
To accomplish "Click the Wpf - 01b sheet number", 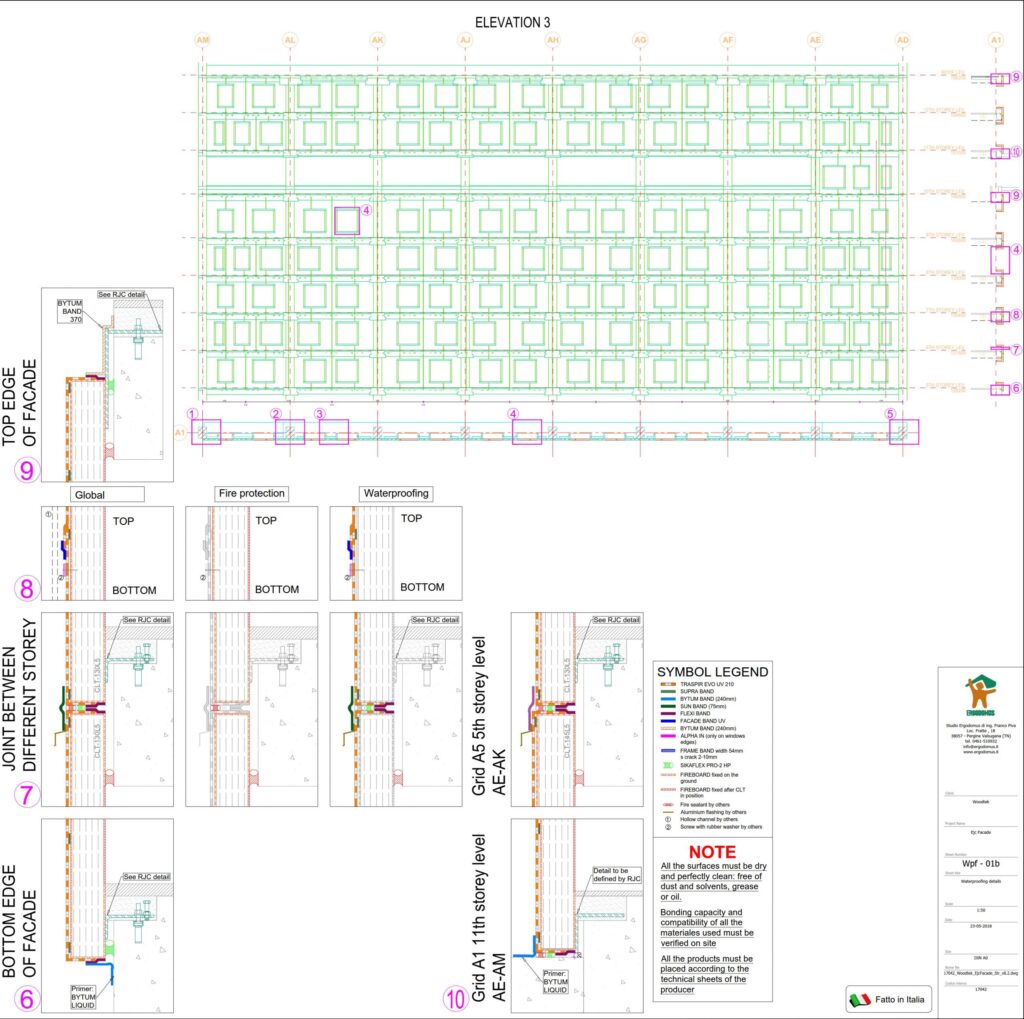I will click(980, 864).
